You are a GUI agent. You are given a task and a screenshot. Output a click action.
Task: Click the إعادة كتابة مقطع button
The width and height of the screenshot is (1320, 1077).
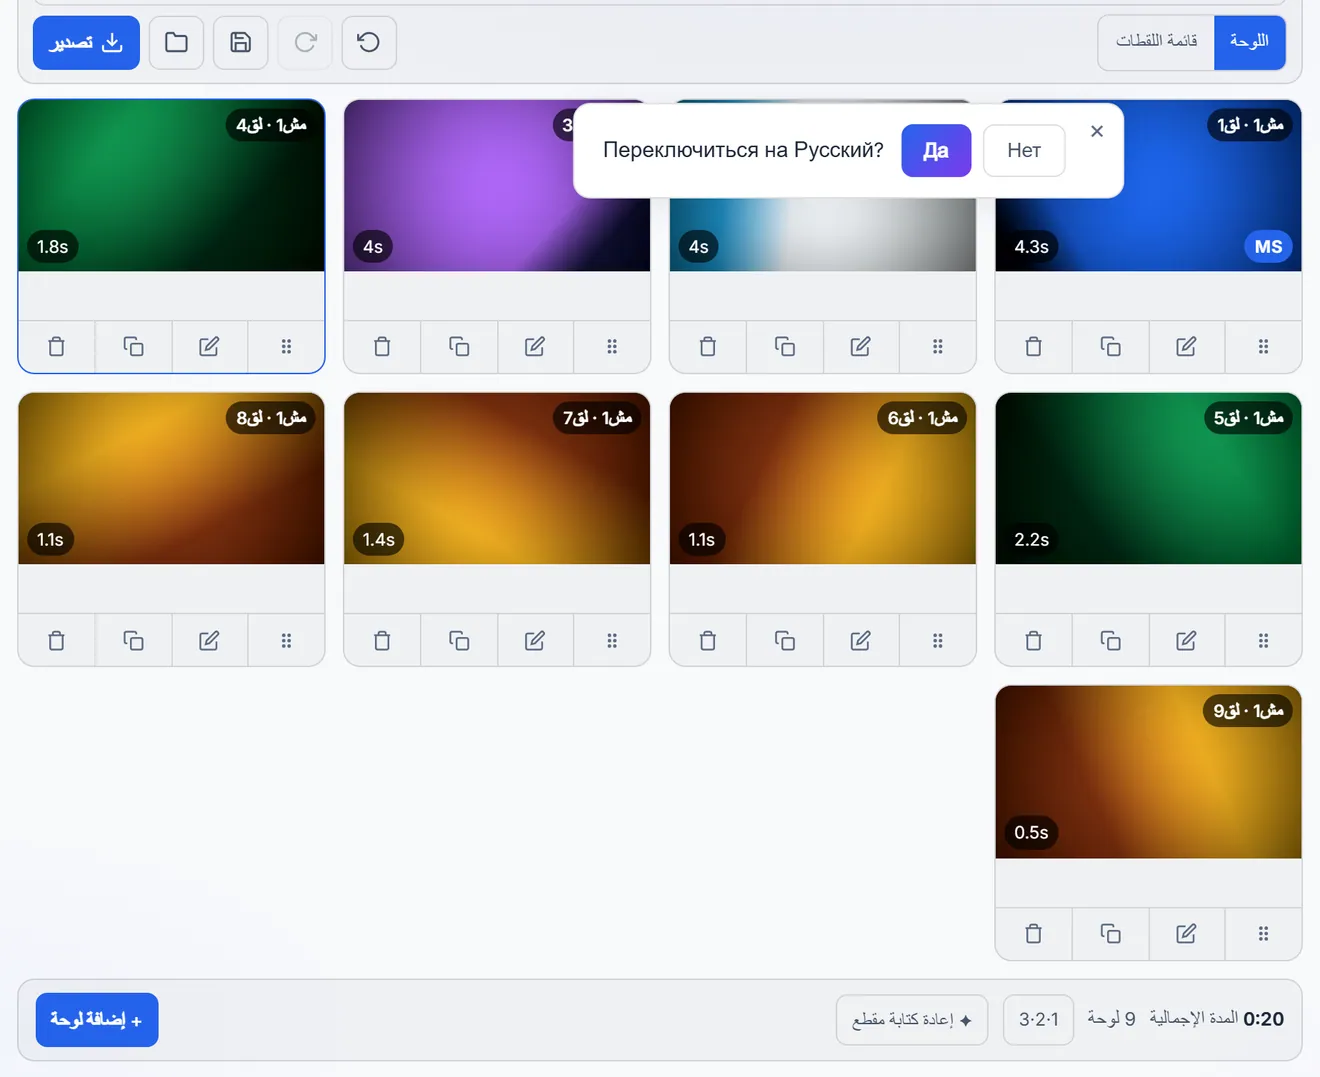[912, 1020]
